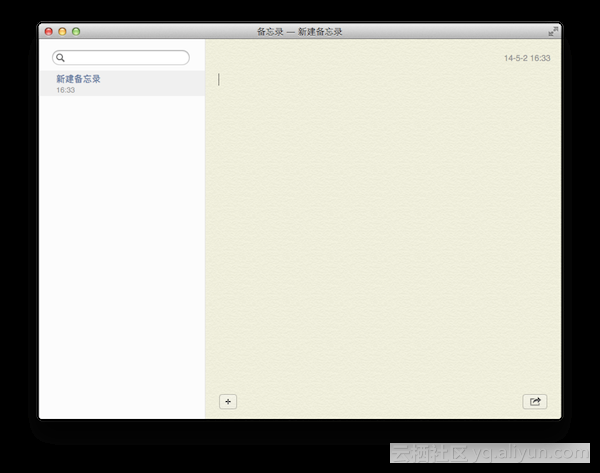This screenshot has width=600, height=473.
Task: Click into the note editing area
Action: (x=383, y=230)
